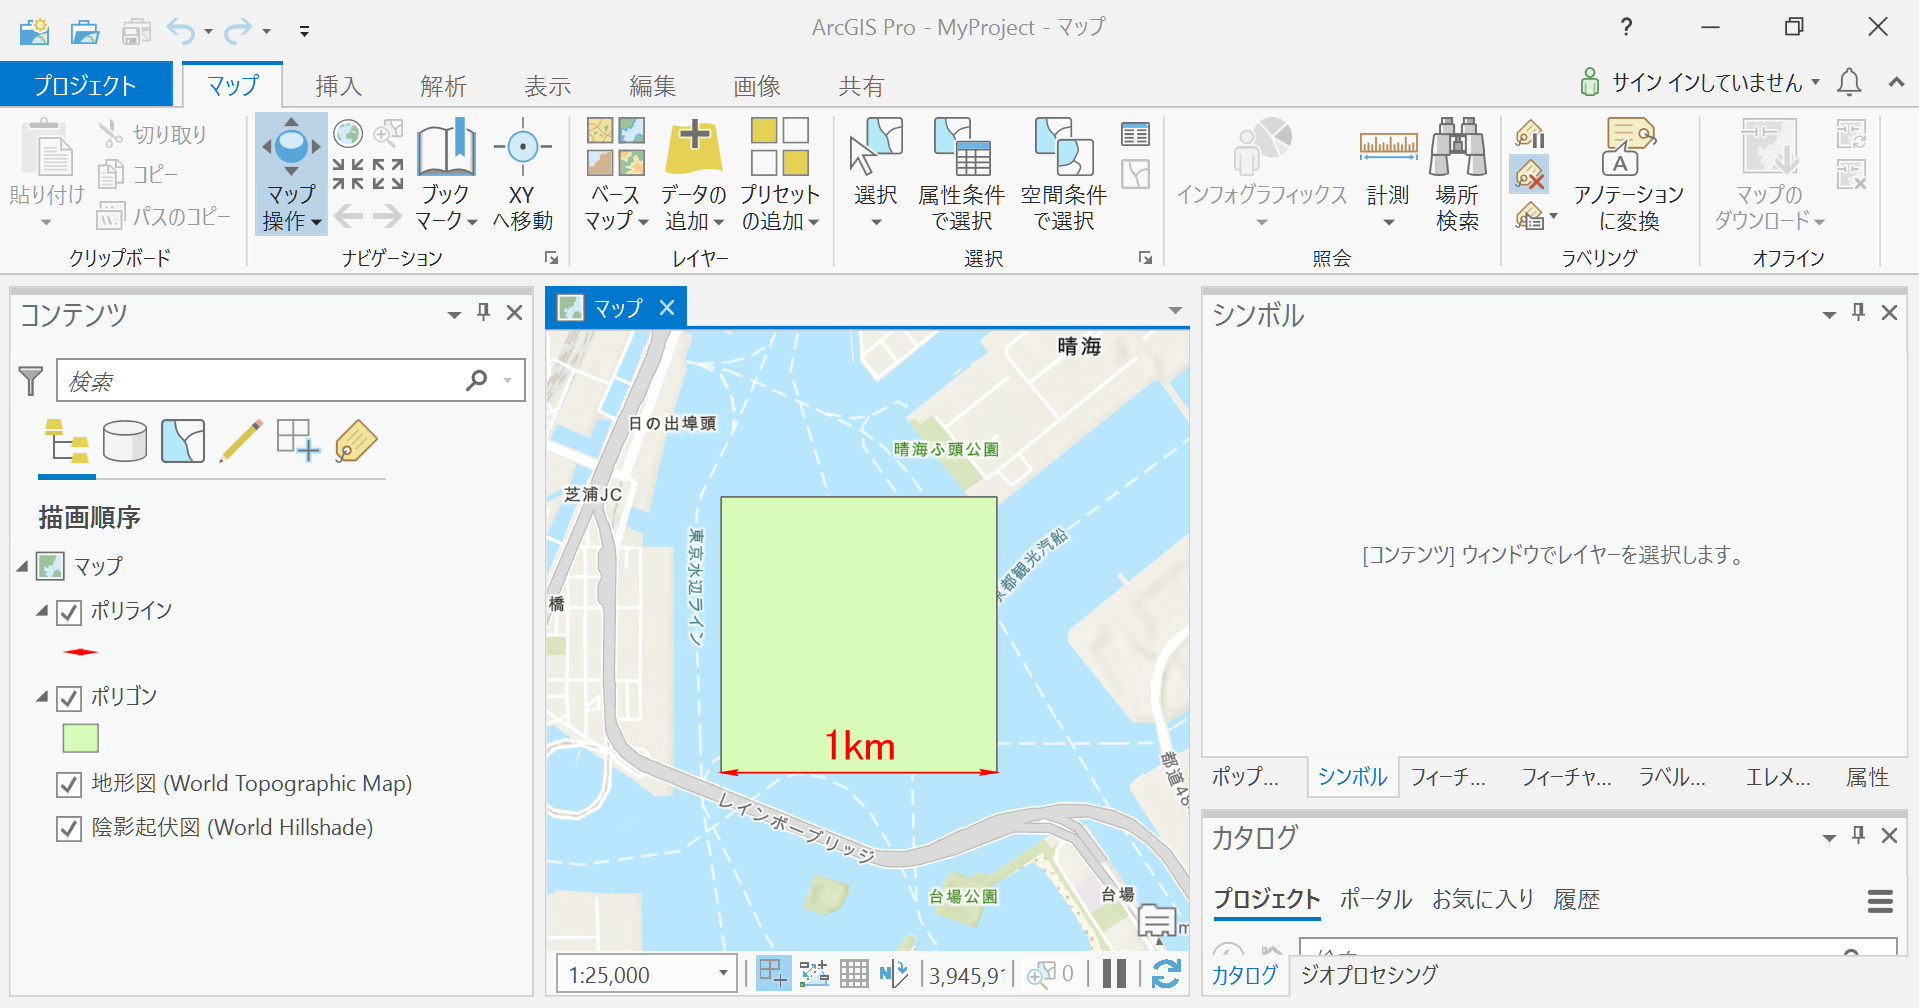
Task: Uncheck the ポリゴン layer checkbox
Action: coord(69,697)
